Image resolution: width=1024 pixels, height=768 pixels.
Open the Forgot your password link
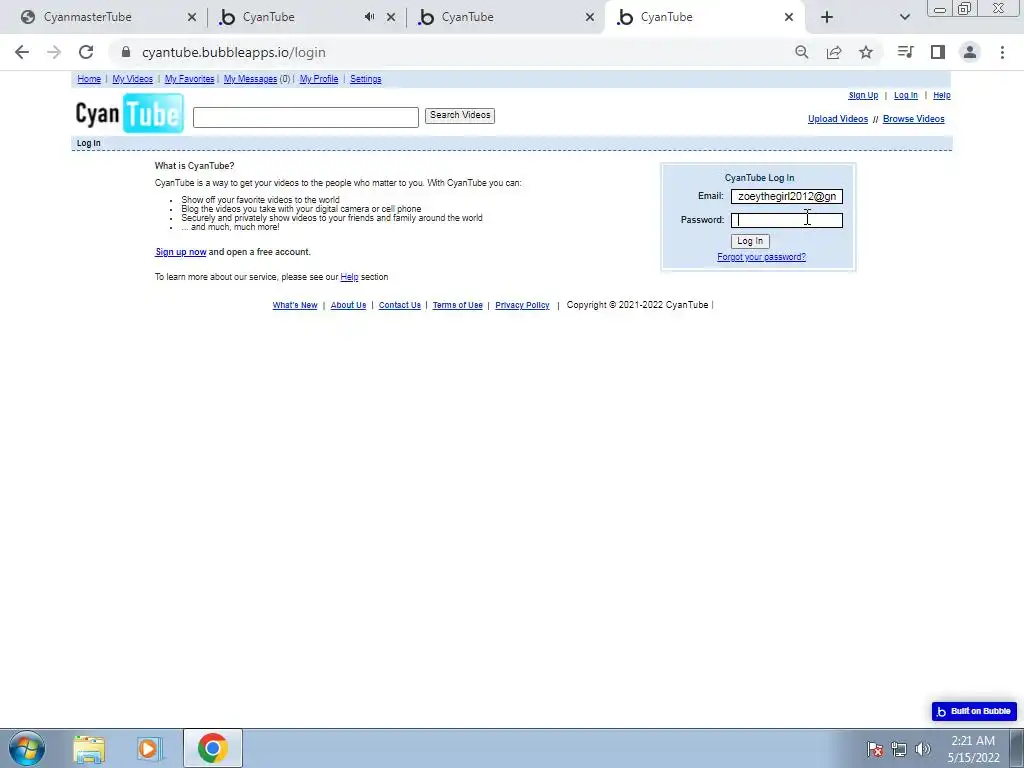(761, 257)
